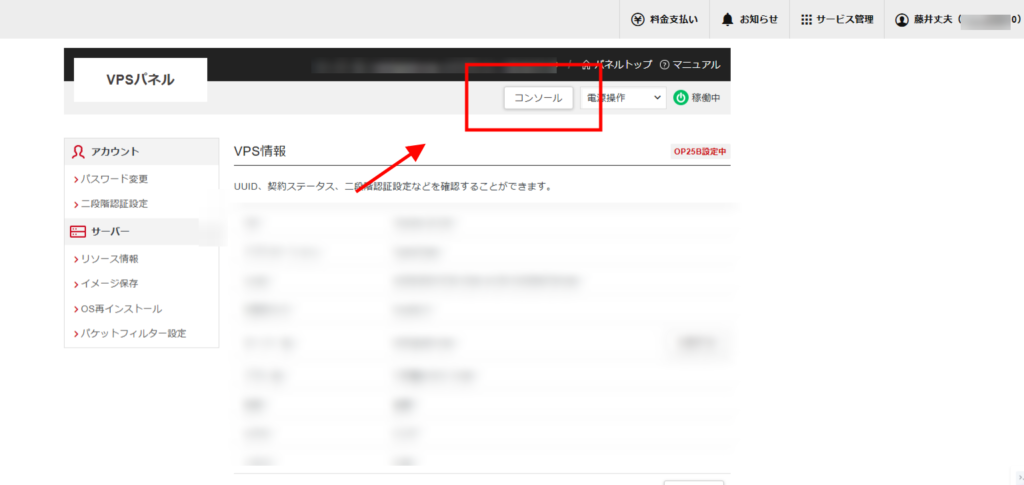Click the grid icon beside サービス管理

tap(807, 20)
